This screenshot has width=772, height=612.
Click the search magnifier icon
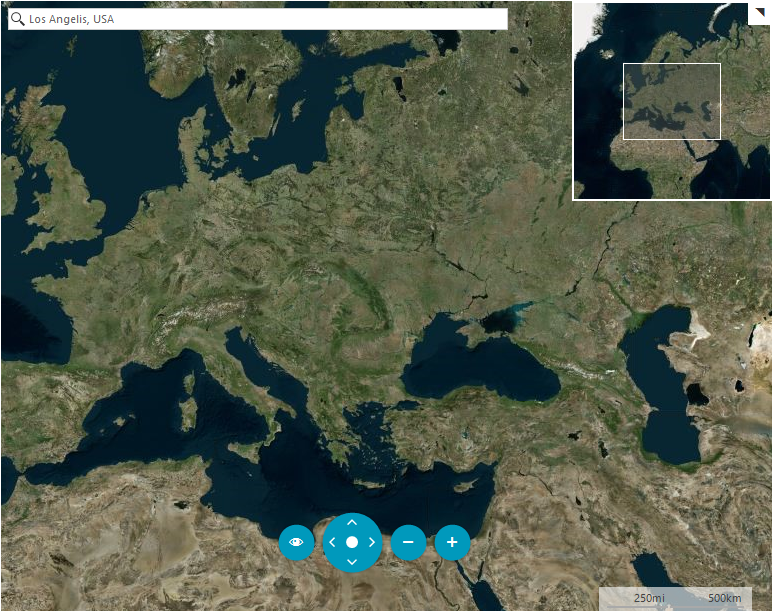(x=17, y=19)
